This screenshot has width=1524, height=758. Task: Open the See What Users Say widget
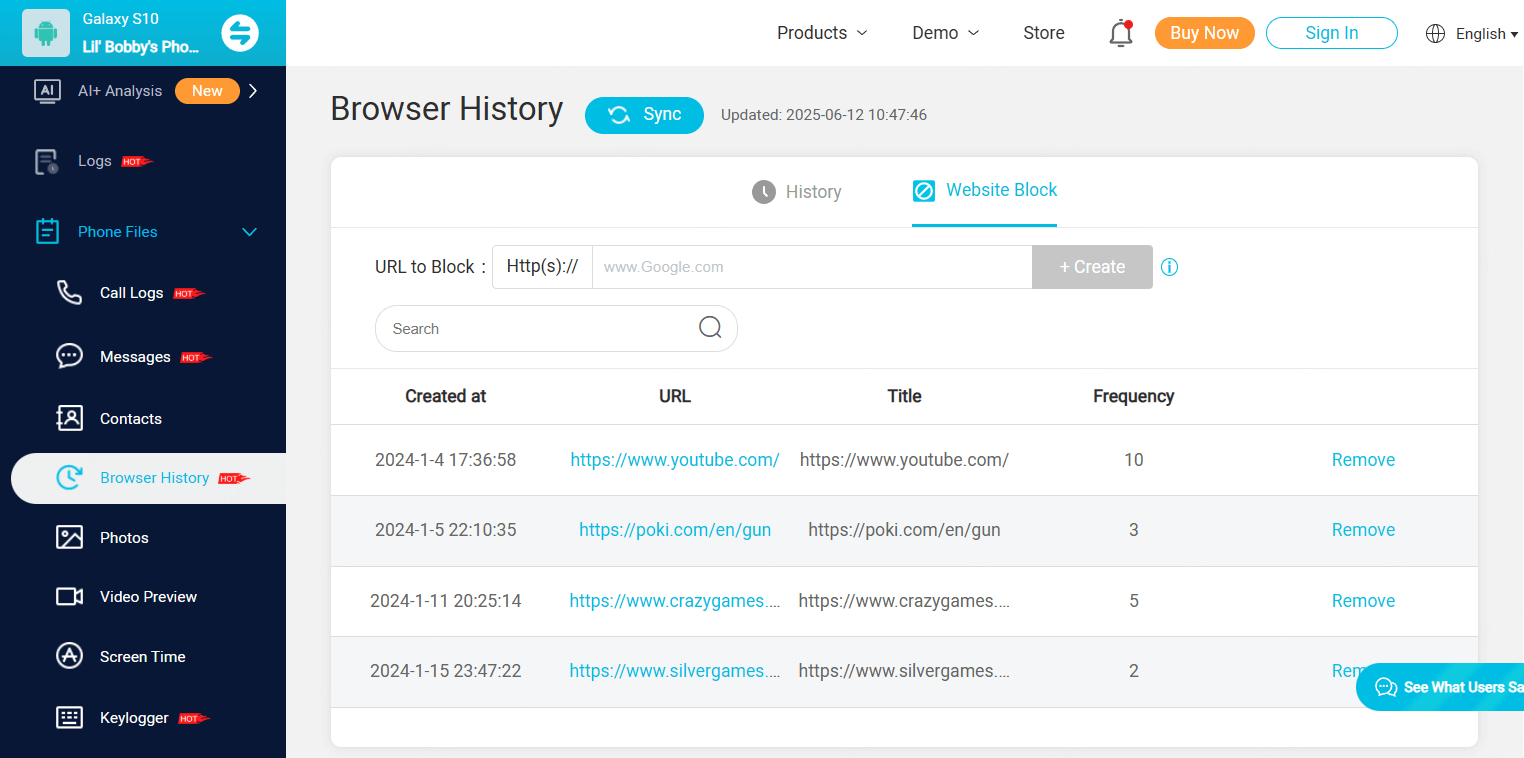point(1440,687)
